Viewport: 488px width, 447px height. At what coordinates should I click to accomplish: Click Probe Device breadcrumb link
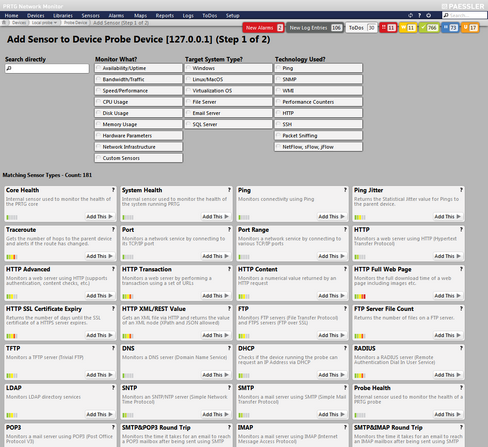tap(75, 23)
